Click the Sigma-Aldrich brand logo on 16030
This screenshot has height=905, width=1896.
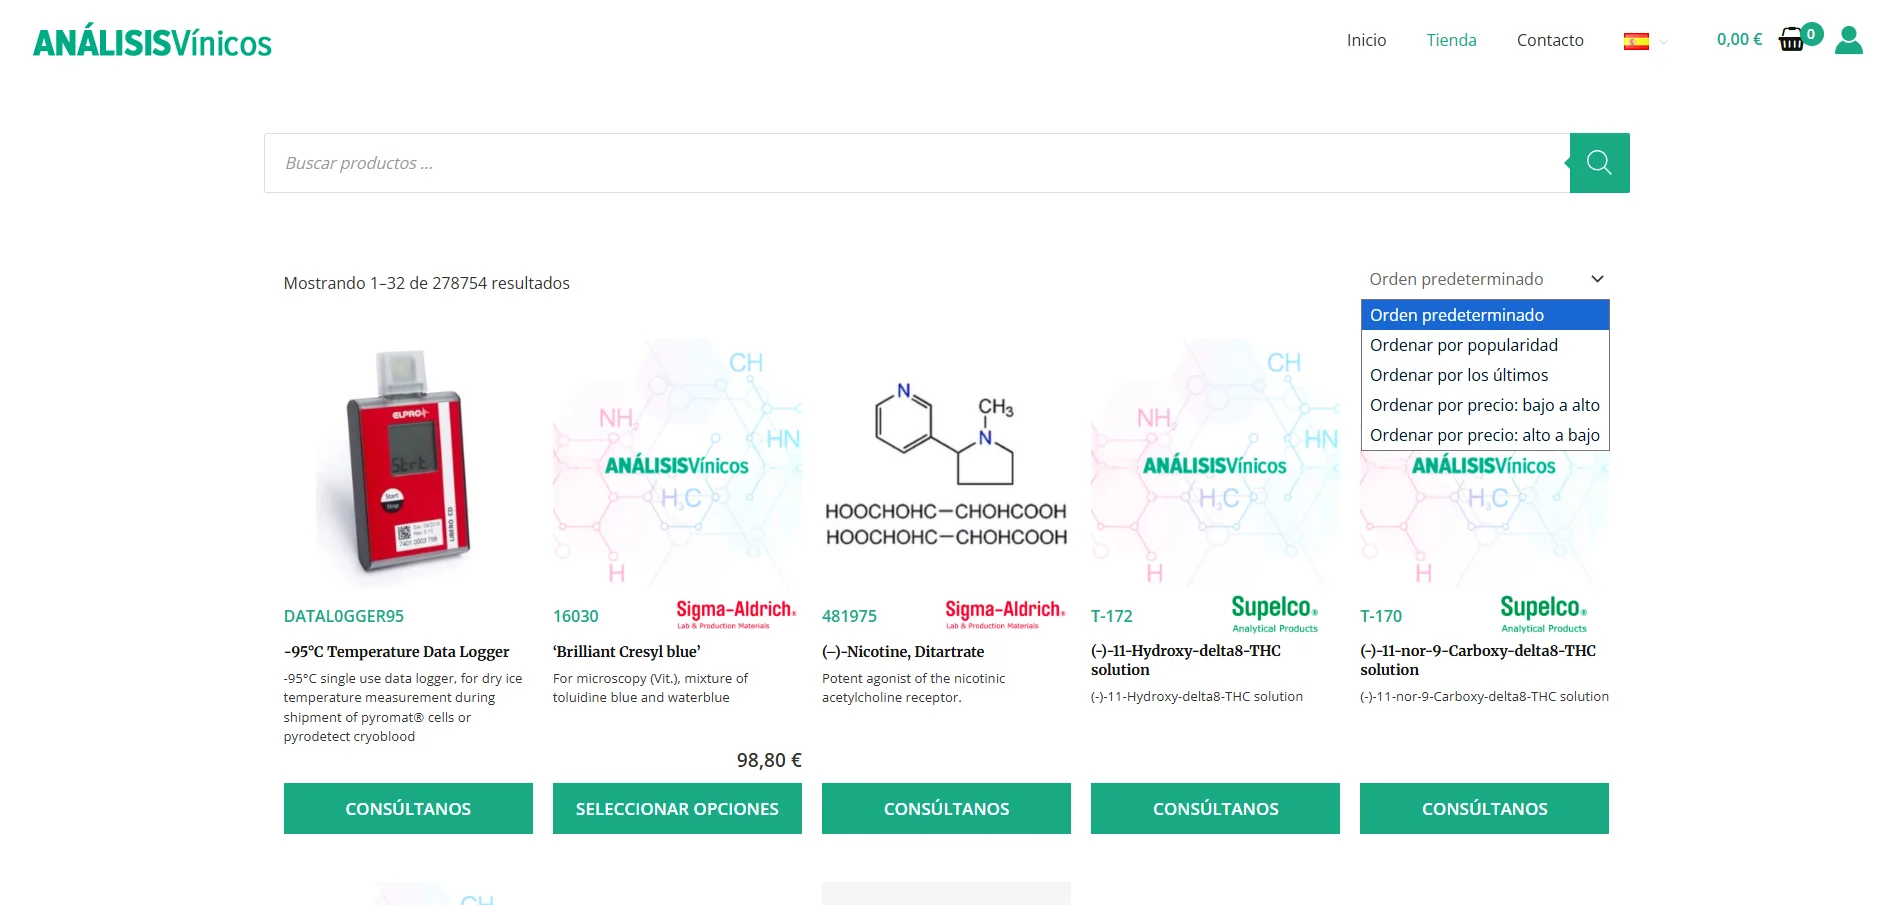(x=733, y=612)
